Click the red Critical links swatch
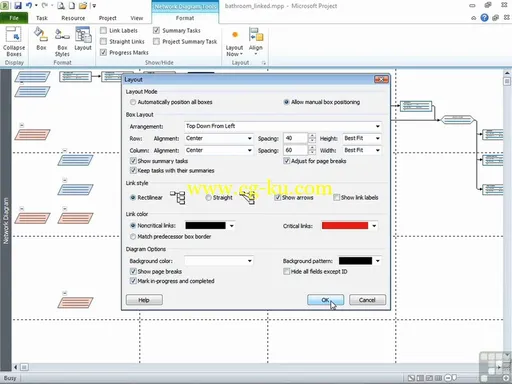Screen dimensions: 512x384 345,226
